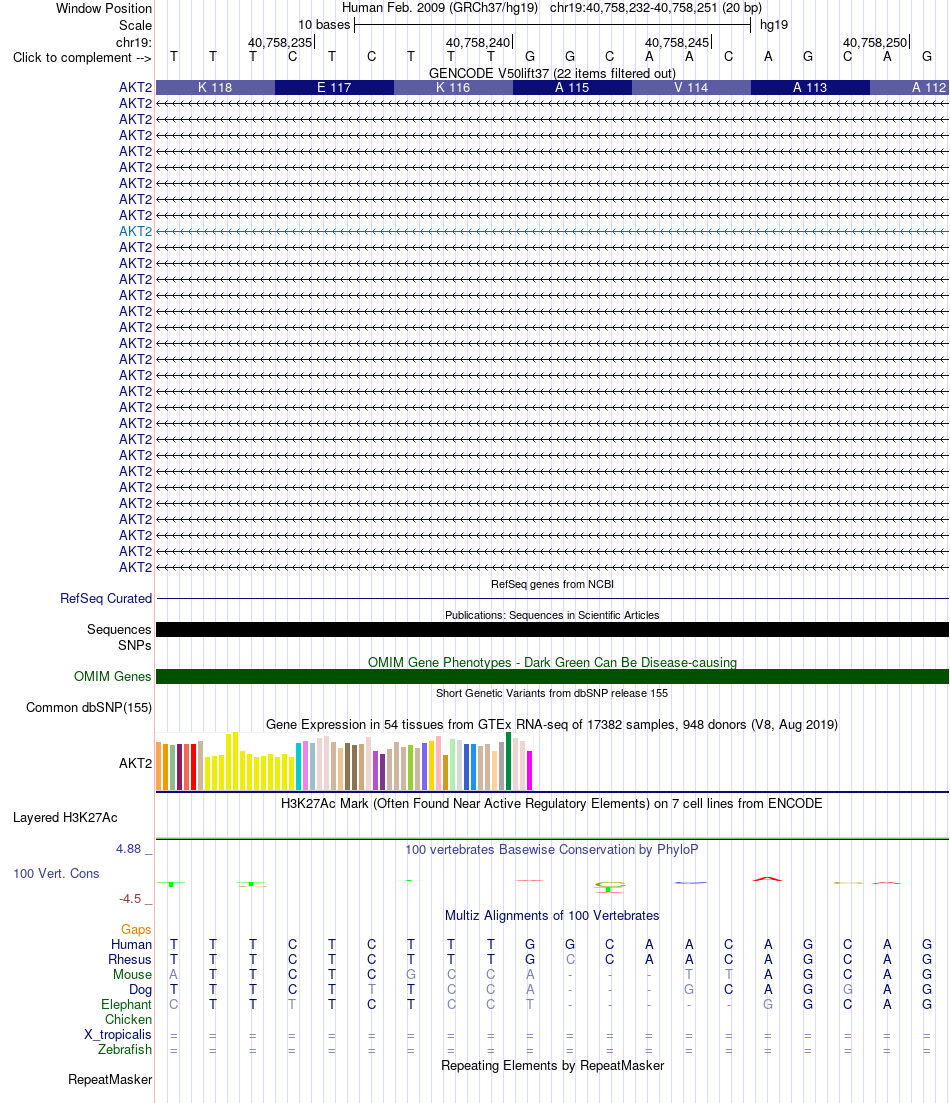Click the -4.5 PhyloP lower value
Screen dimensions: 950x1103
(130, 899)
